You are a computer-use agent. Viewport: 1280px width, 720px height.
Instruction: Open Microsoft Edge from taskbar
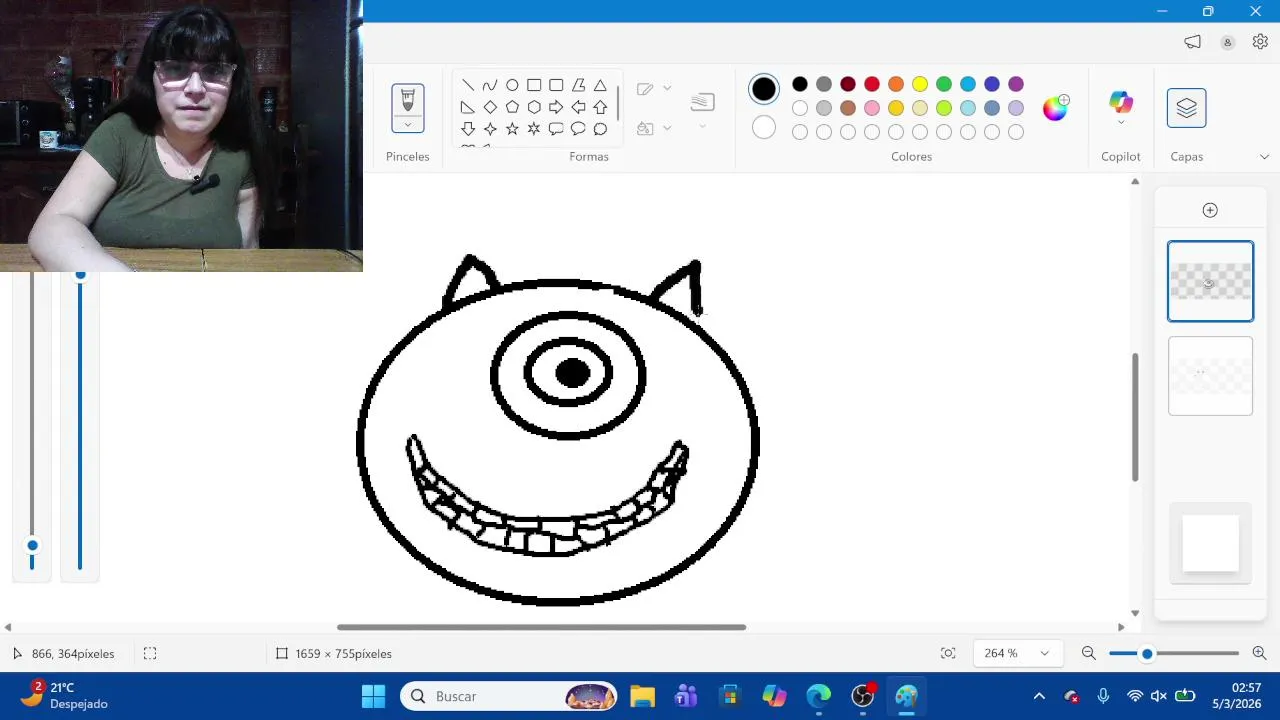[819, 696]
